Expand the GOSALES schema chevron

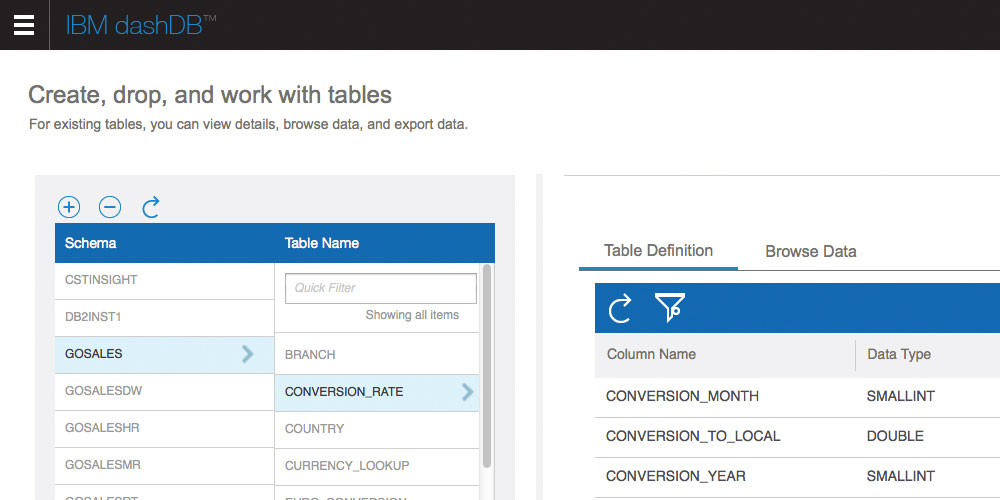247,354
